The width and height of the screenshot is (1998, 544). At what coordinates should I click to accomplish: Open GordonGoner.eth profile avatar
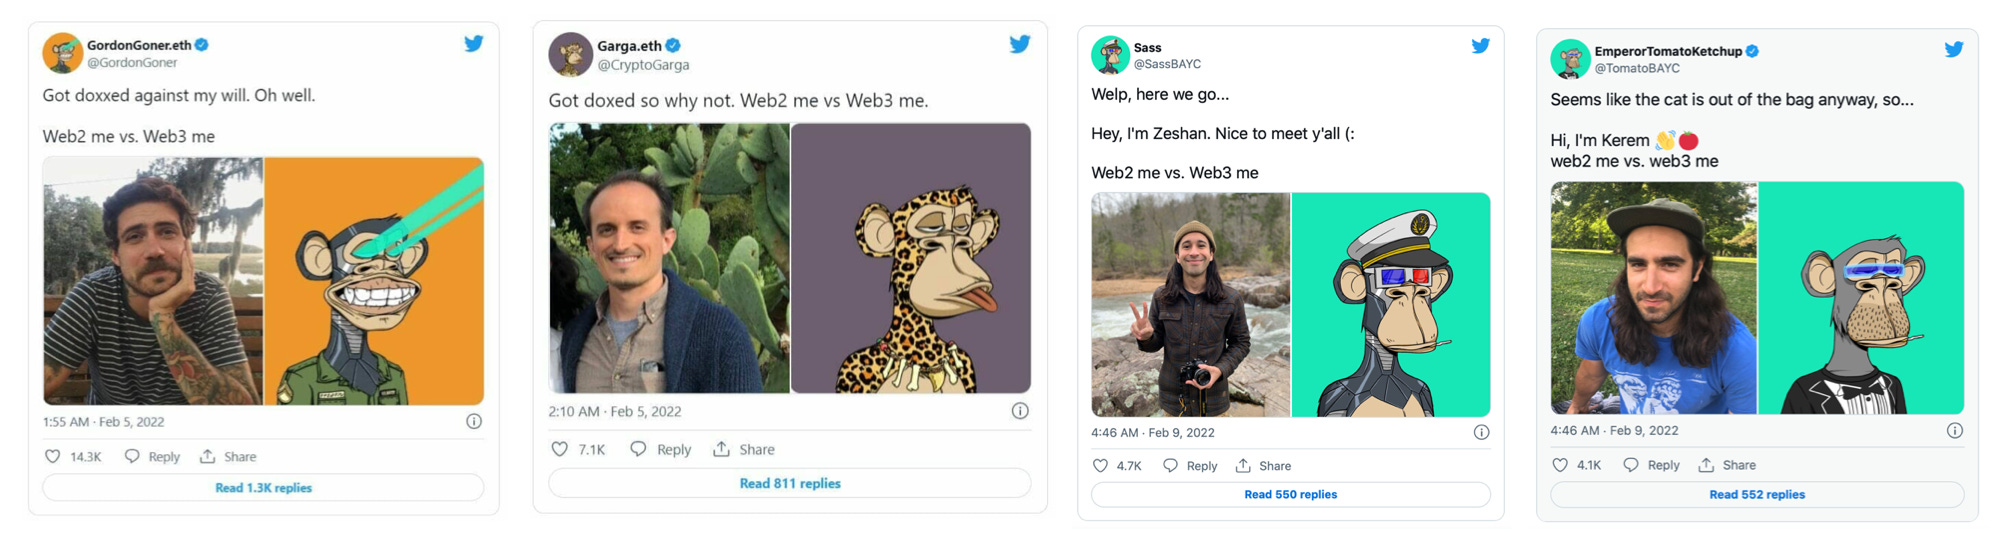point(62,53)
